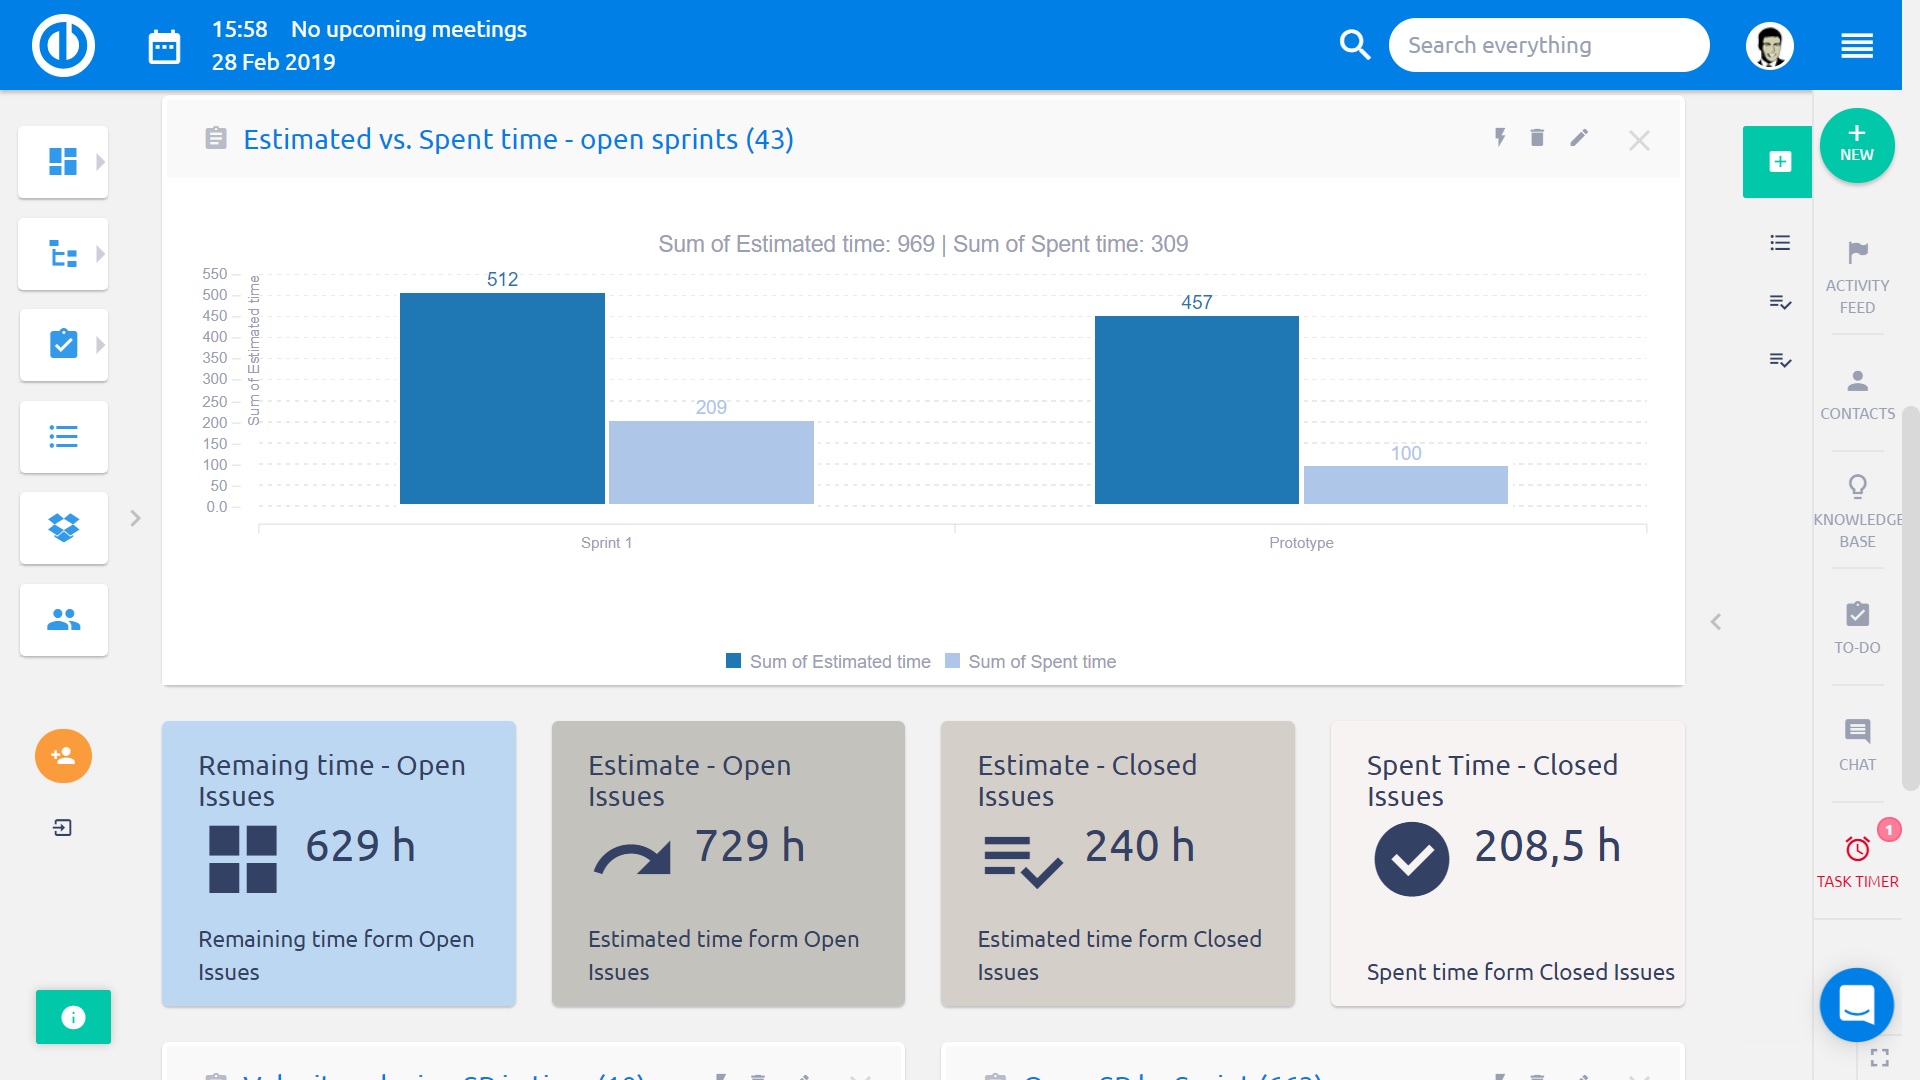Expand the project tree sidebar arrow
The width and height of the screenshot is (1920, 1080).
pyautogui.click(x=100, y=254)
